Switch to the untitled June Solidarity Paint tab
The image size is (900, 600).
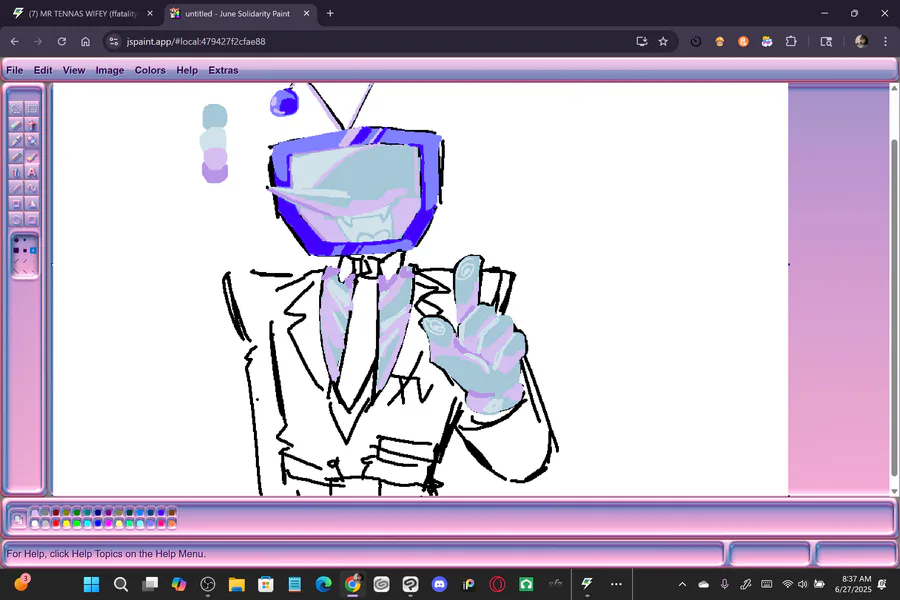(x=240, y=13)
